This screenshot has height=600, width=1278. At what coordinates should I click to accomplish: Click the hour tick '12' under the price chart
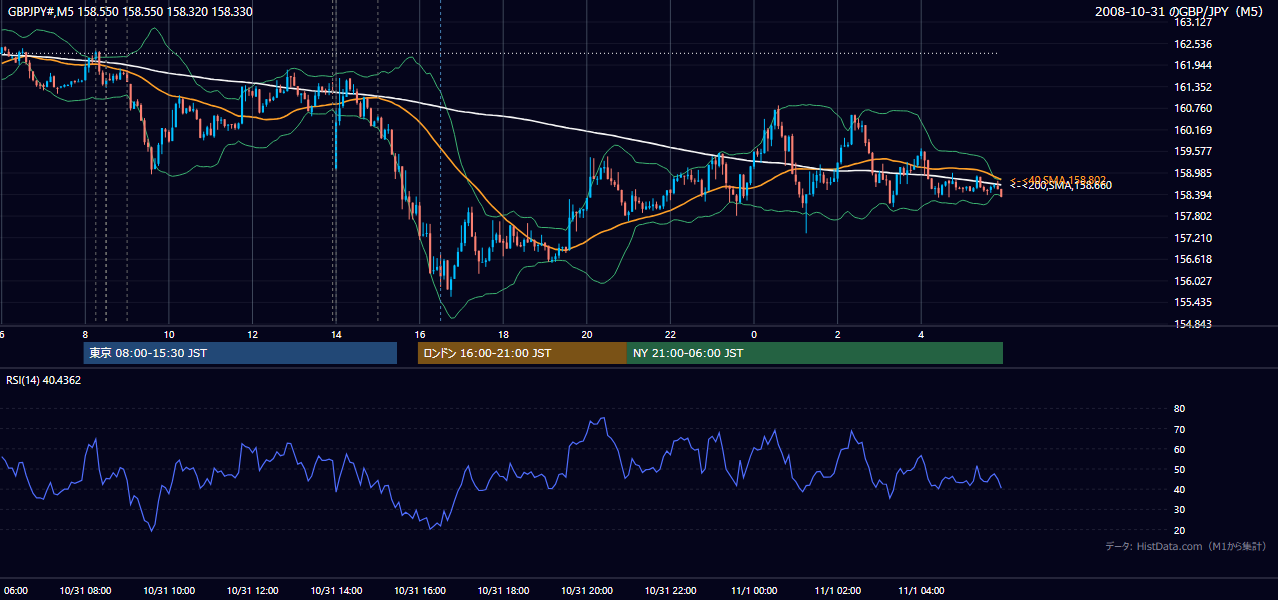click(252, 335)
